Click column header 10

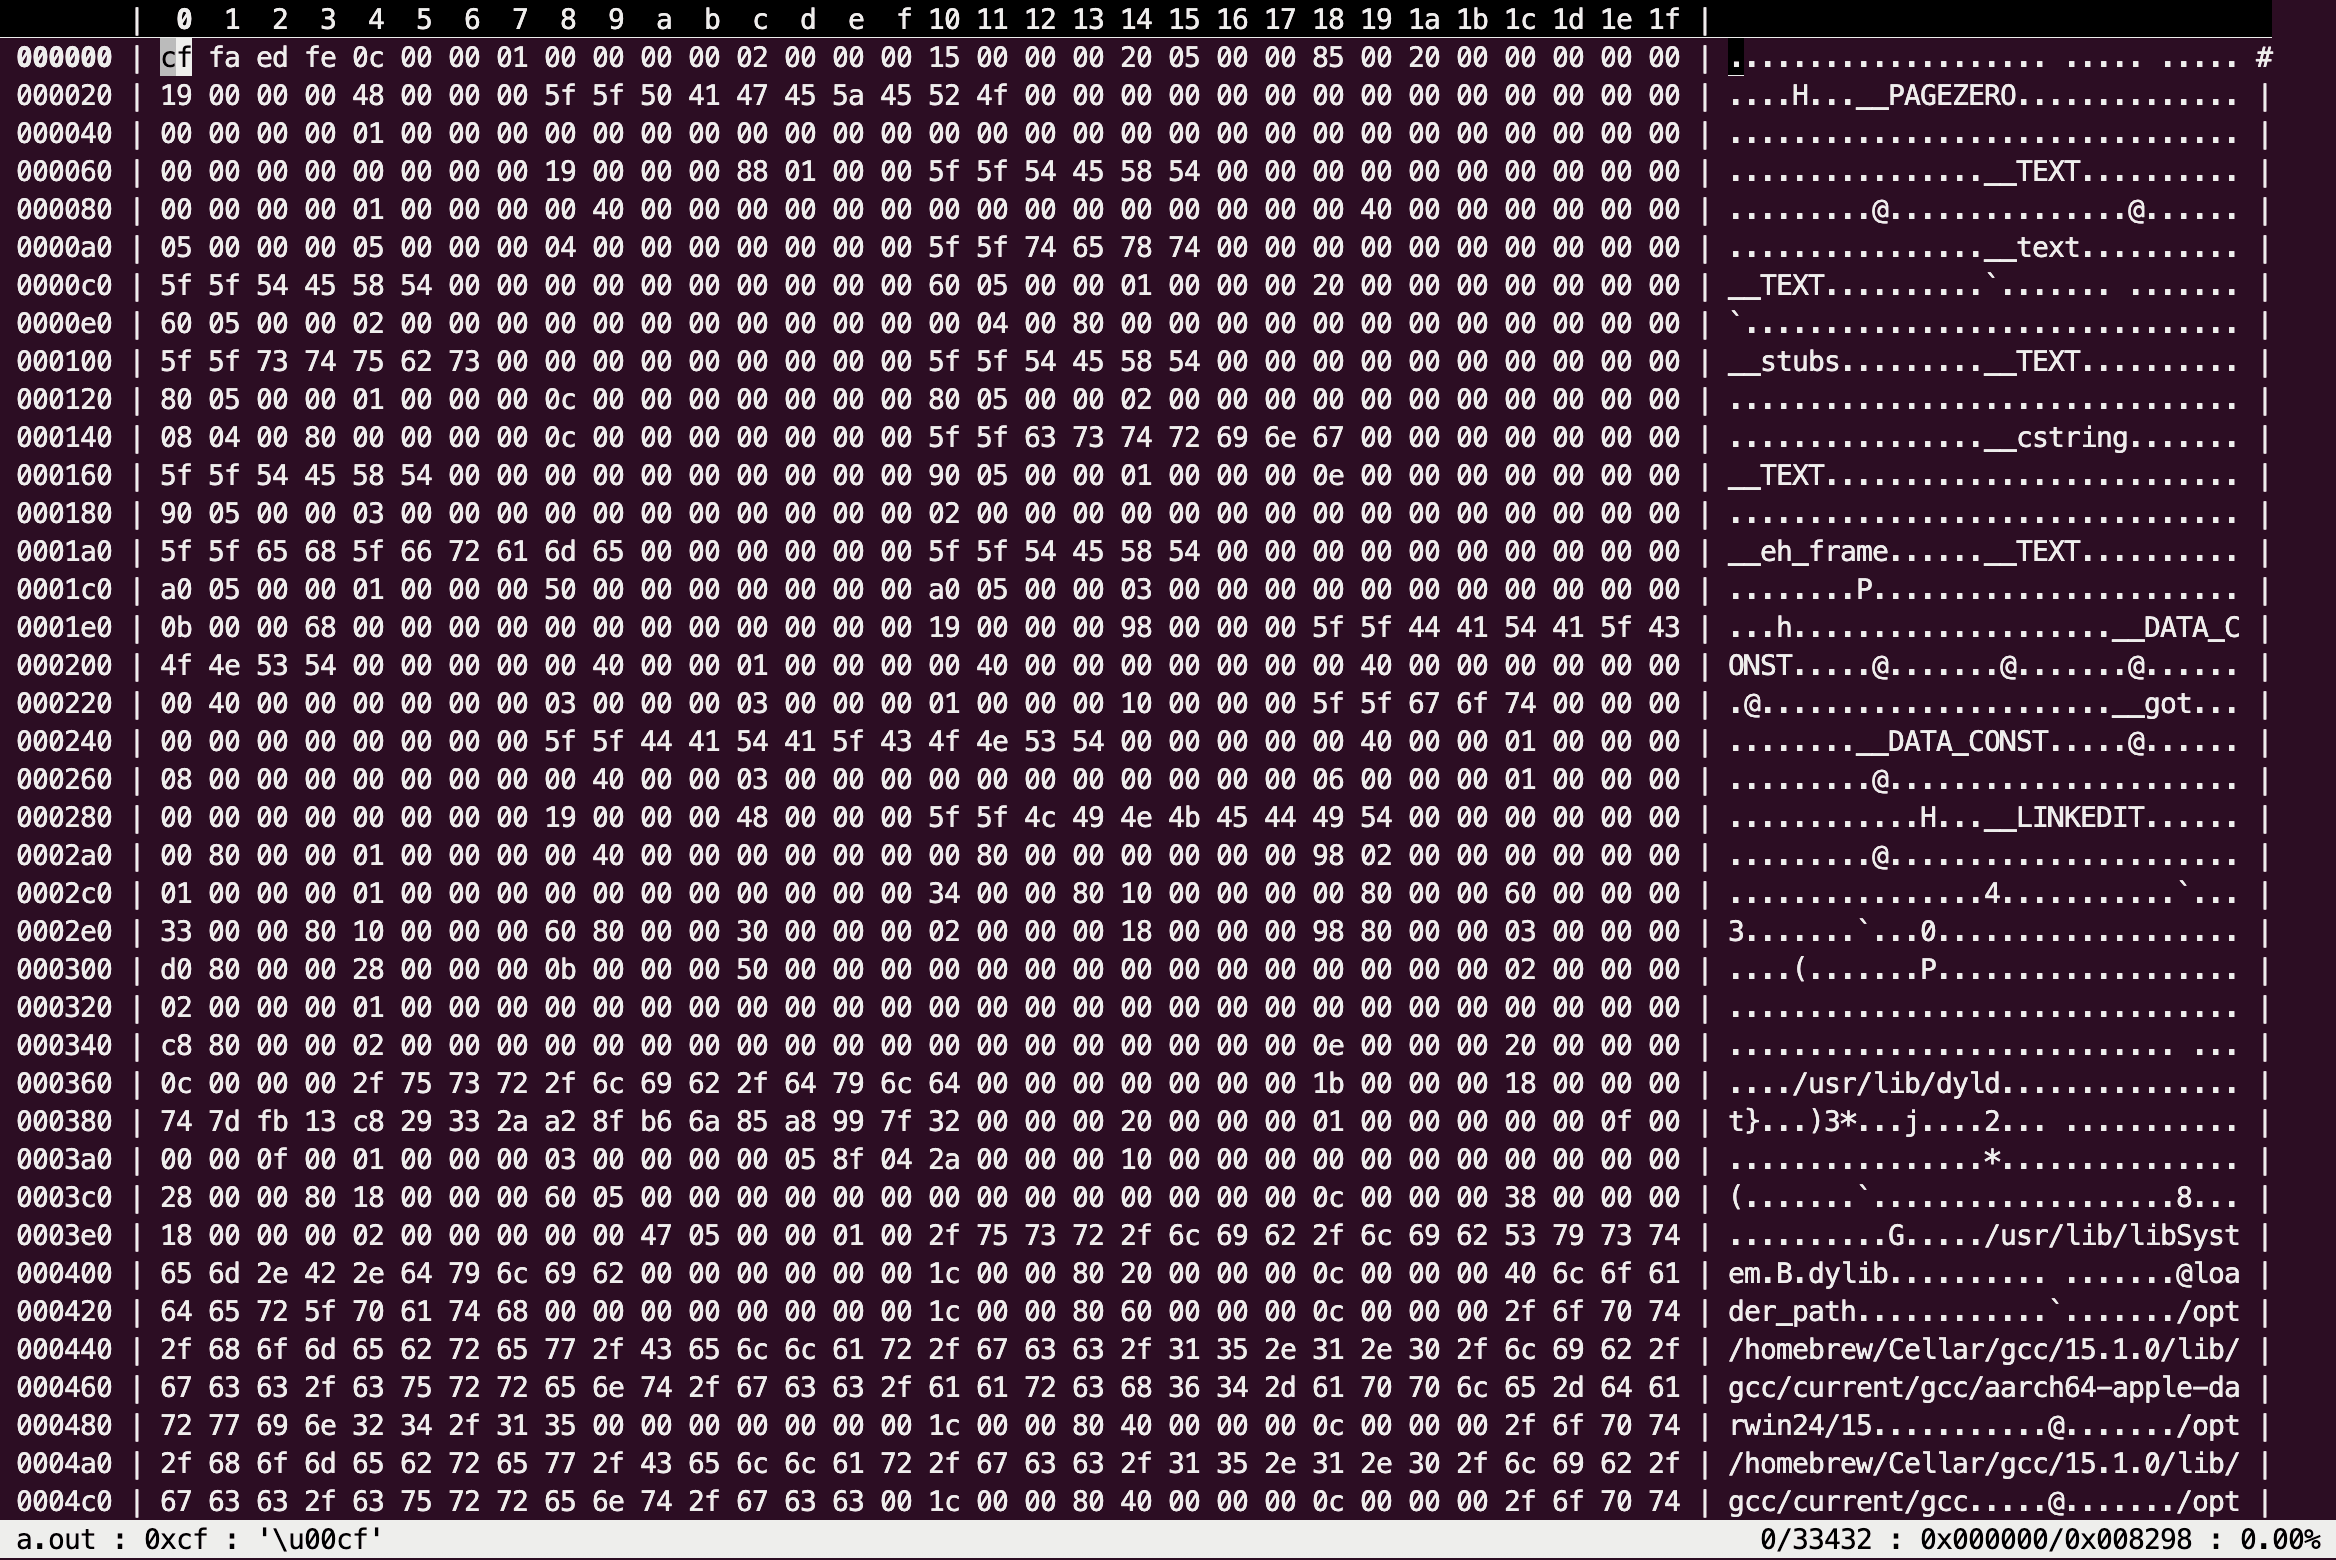[943, 19]
